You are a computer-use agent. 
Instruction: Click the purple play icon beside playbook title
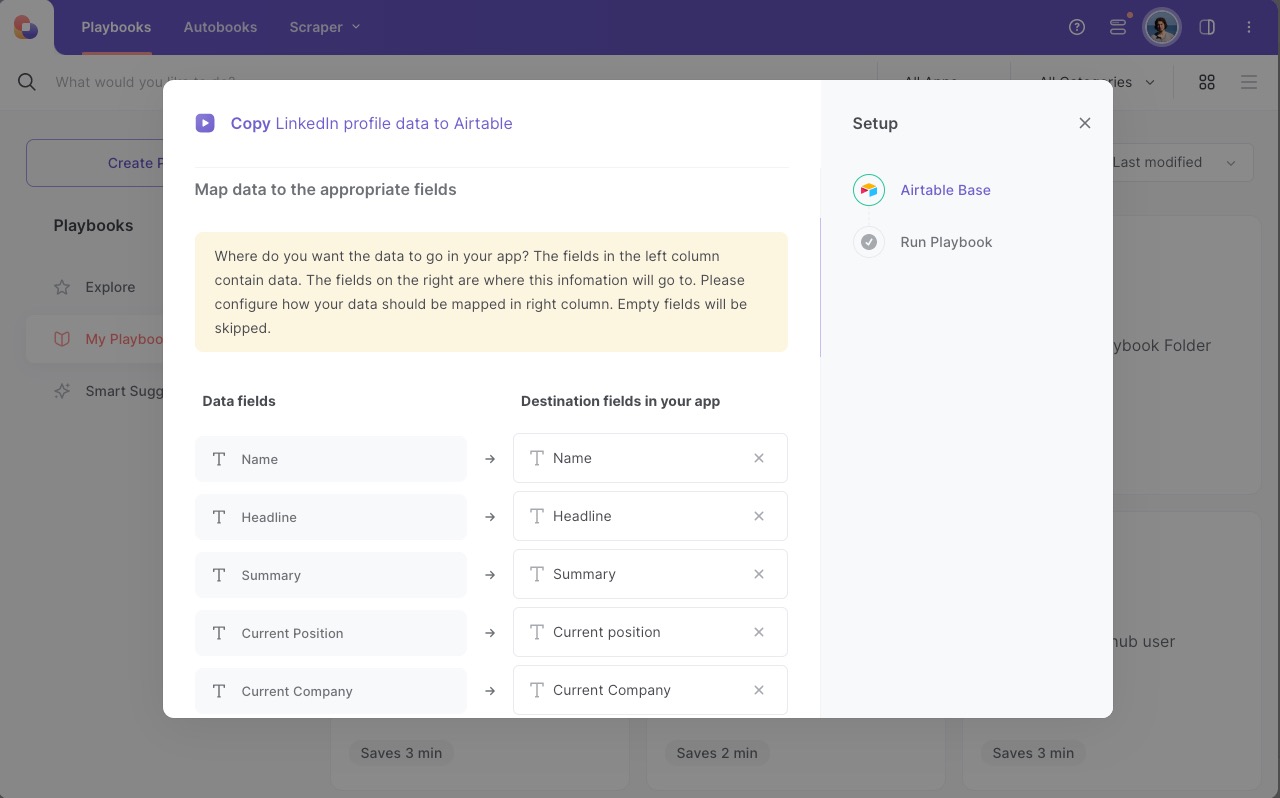point(205,123)
